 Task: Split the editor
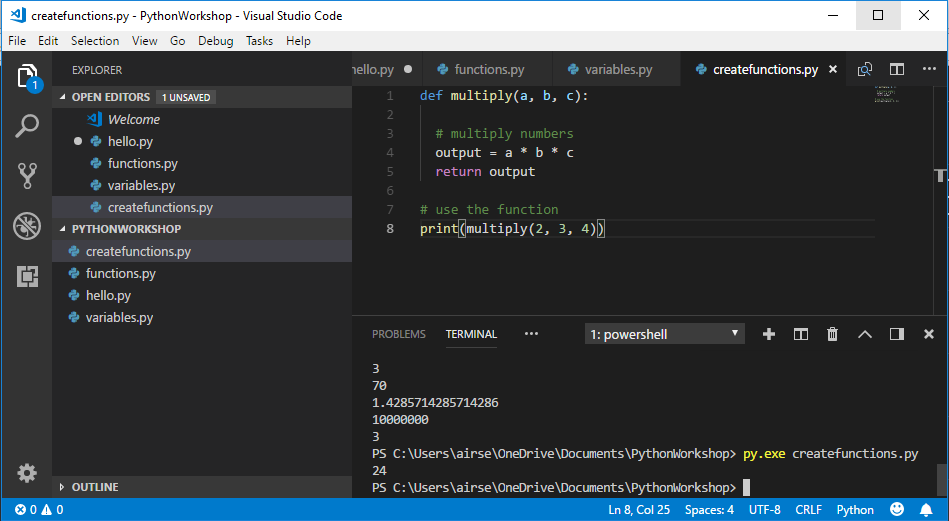click(897, 70)
